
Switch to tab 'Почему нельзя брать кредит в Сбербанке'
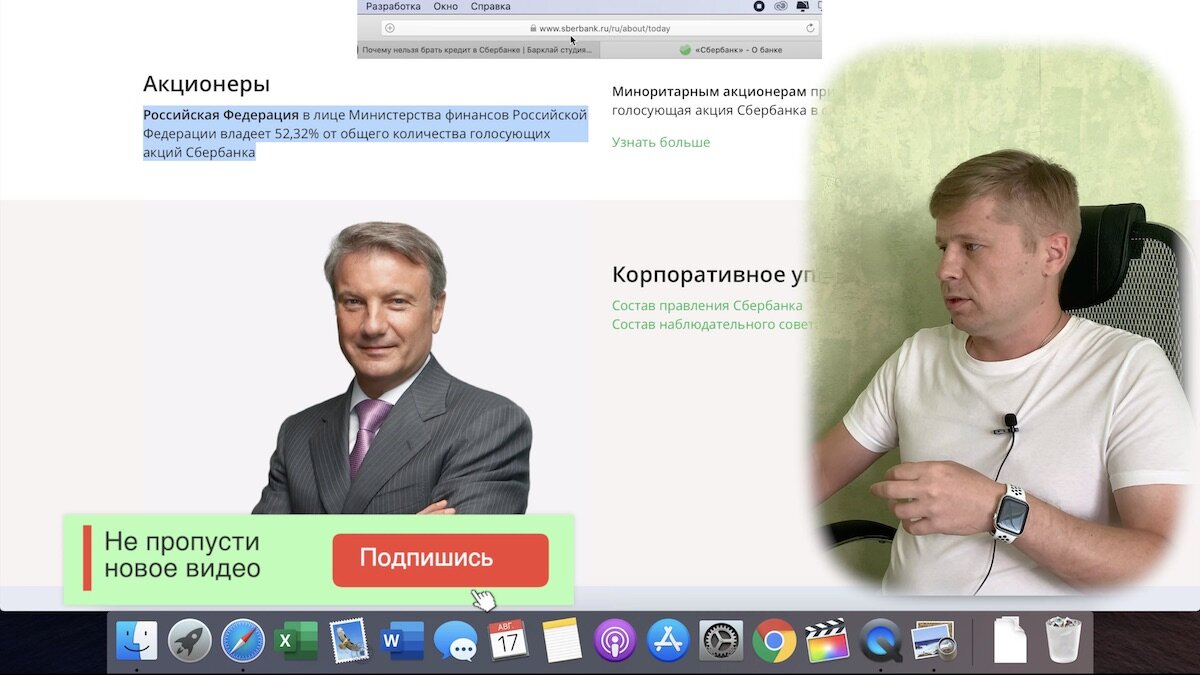coord(478,49)
